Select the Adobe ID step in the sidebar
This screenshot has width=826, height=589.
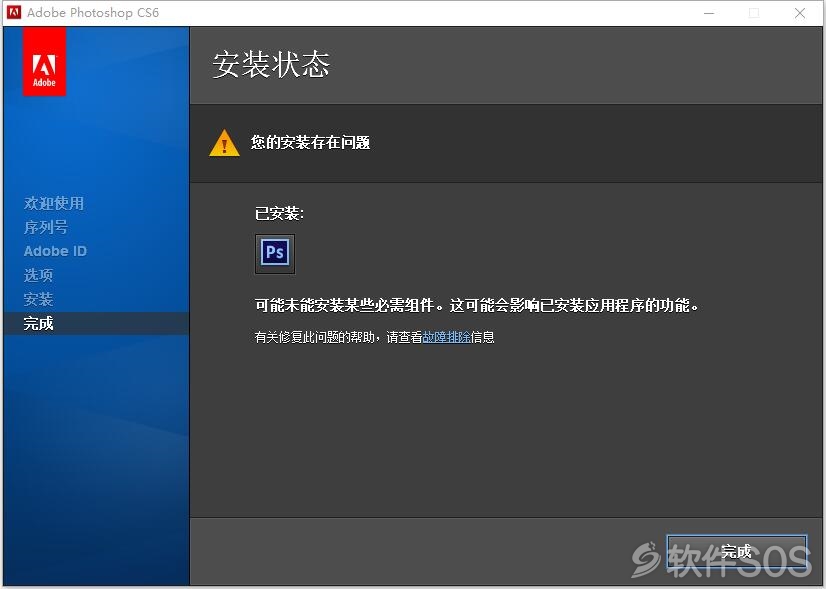pyautogui.click(x=55, y=251)
